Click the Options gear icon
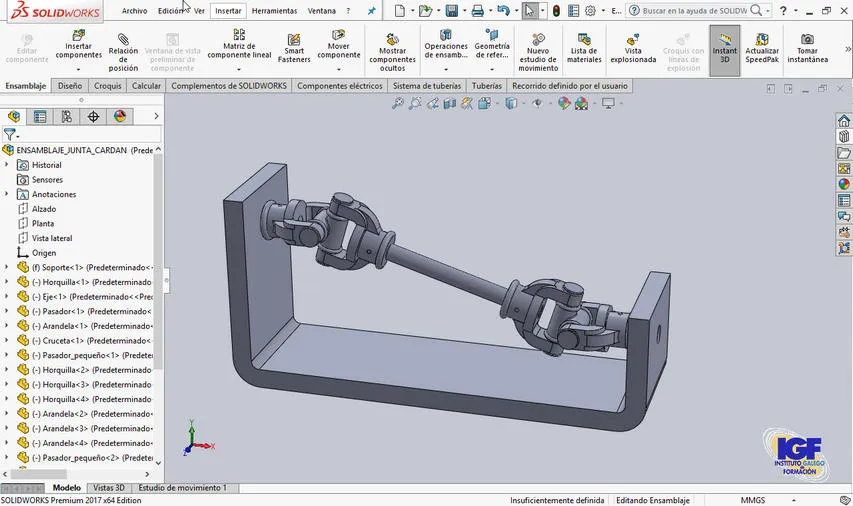 click(x=590, y=10)
